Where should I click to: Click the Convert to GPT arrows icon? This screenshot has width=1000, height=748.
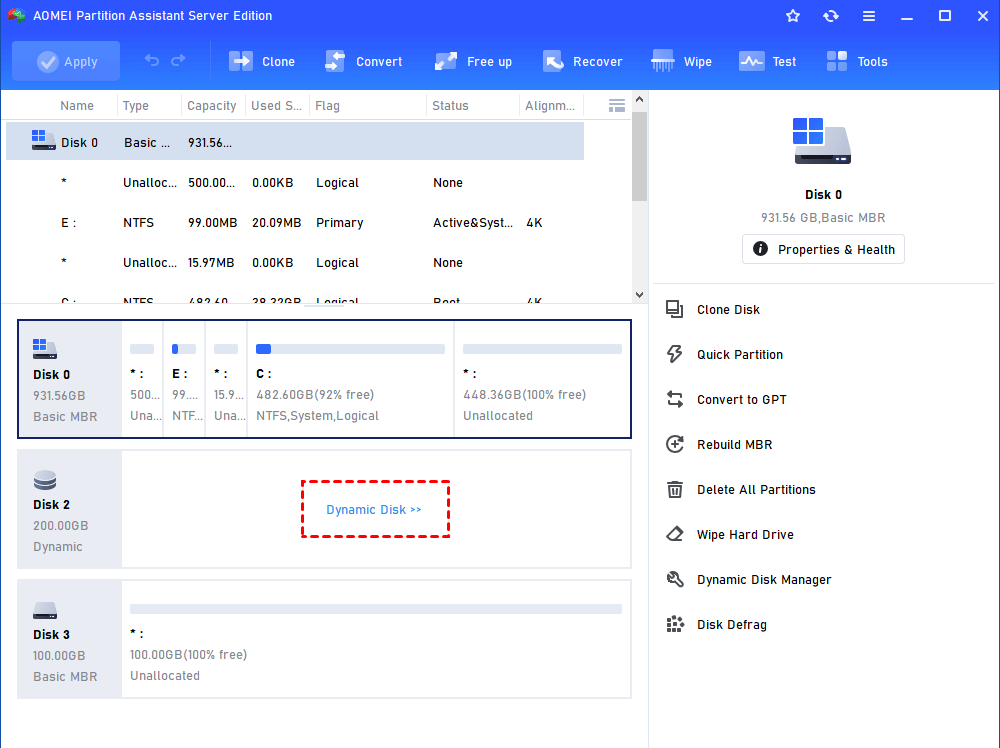point(675,400)
